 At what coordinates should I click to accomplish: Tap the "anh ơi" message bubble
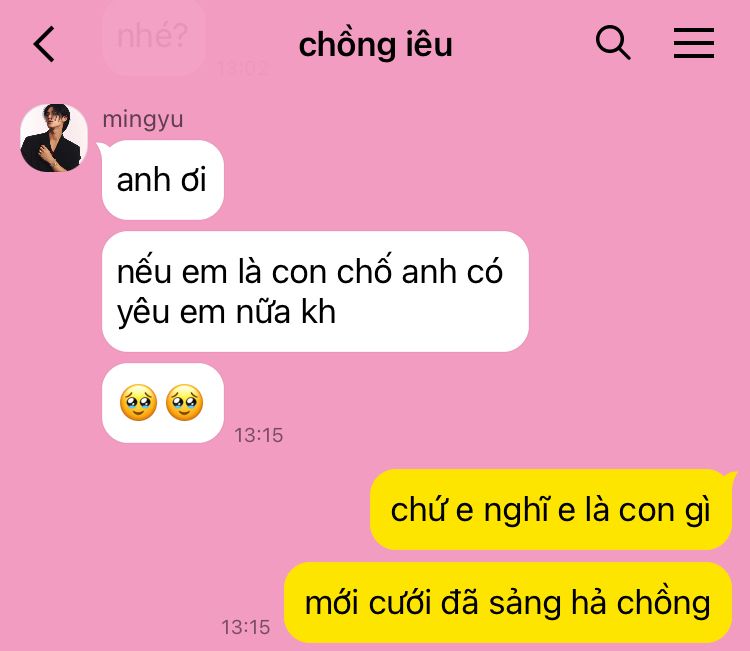(163, 180)
